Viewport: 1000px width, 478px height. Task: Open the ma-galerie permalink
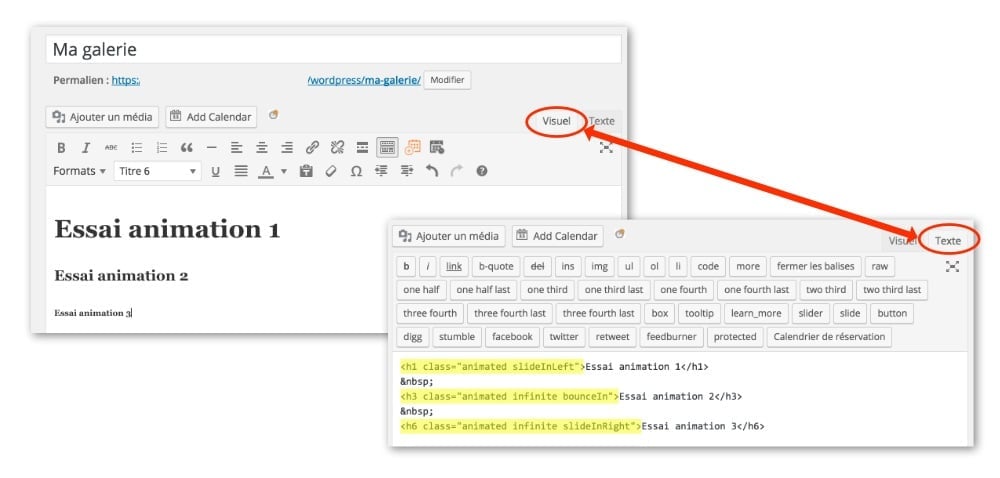coord(364,81)
